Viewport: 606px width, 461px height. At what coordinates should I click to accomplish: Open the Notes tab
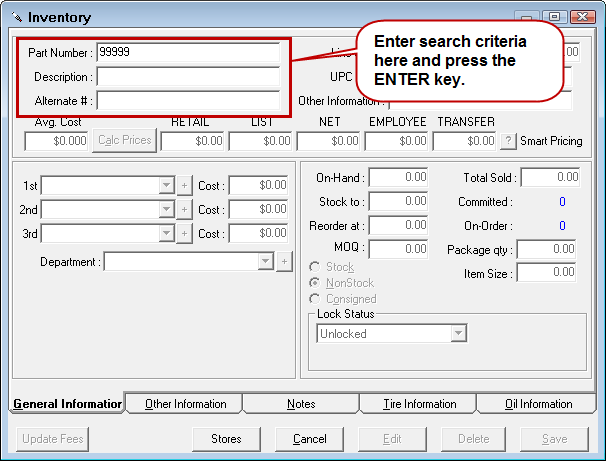(300, 404)
